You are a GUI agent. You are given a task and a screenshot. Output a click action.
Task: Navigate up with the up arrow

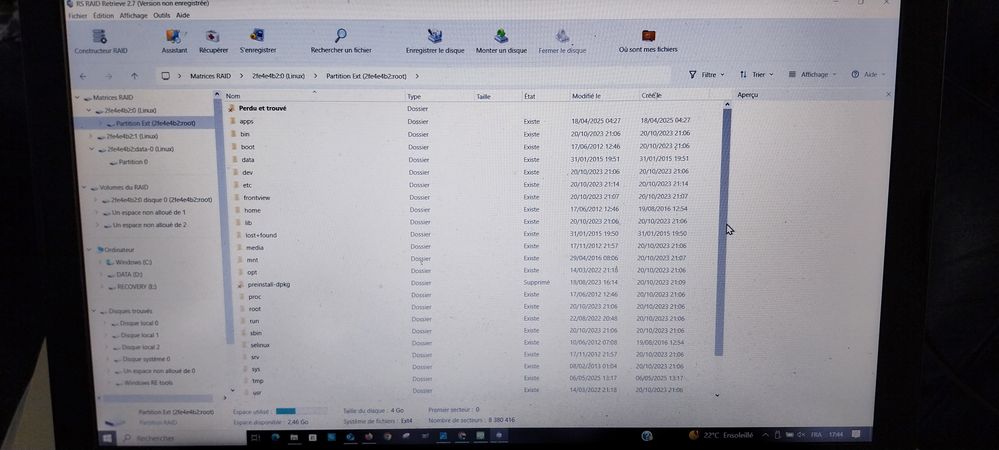[x=135, y=76]
